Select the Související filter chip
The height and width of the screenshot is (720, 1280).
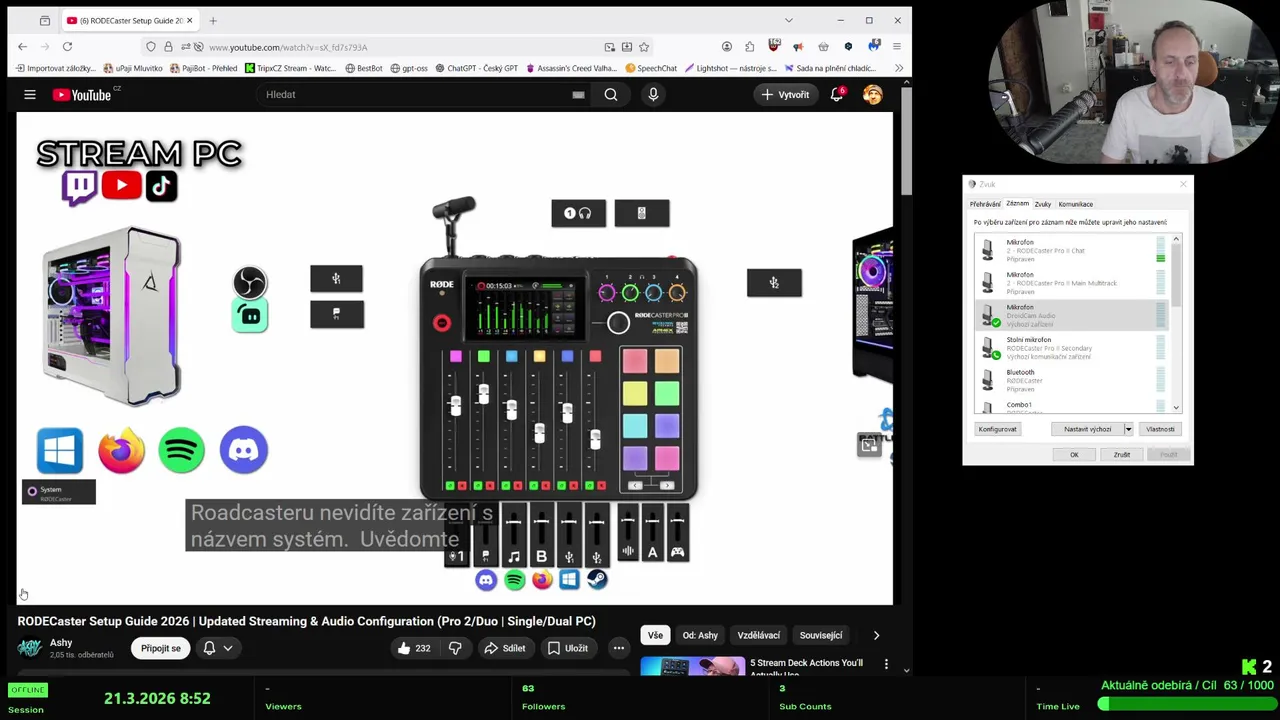[x=821, y=635]
